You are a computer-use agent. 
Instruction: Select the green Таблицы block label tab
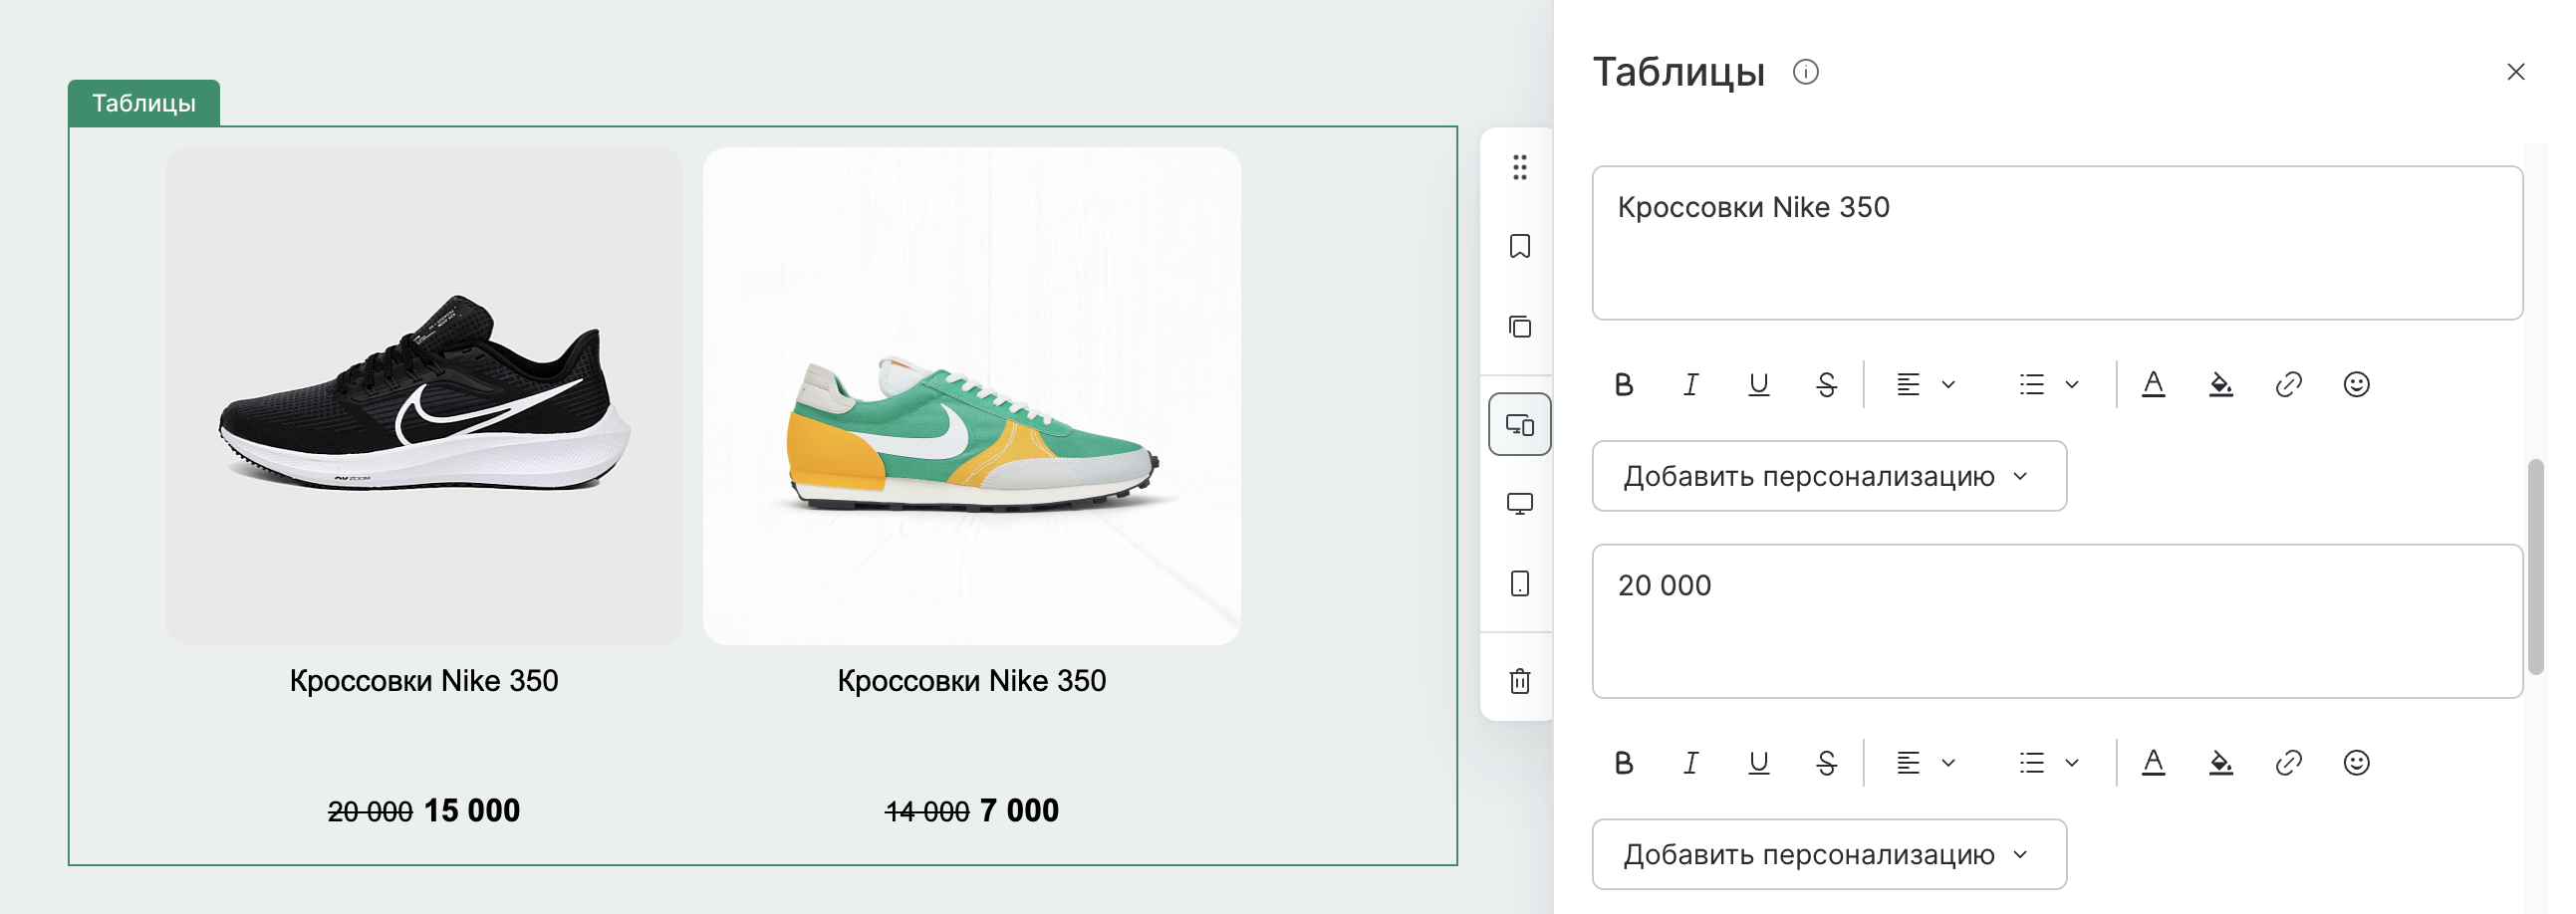[144, 103]
